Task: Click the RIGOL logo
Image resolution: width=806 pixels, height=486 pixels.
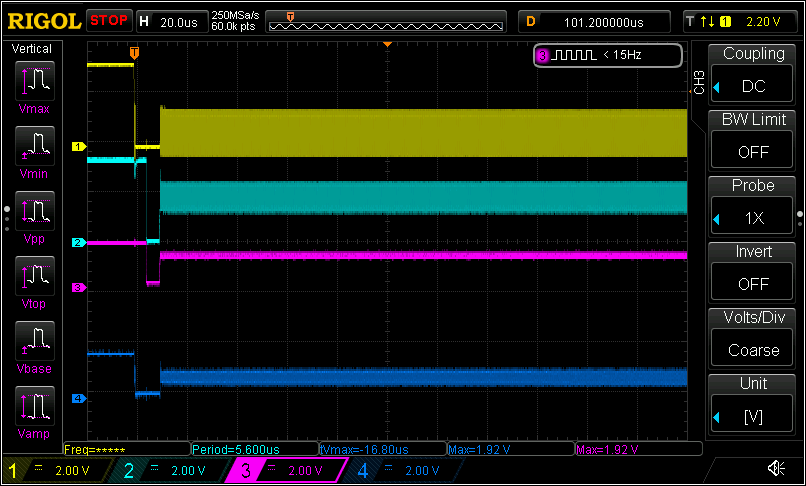Action: (x=43, y=20)
